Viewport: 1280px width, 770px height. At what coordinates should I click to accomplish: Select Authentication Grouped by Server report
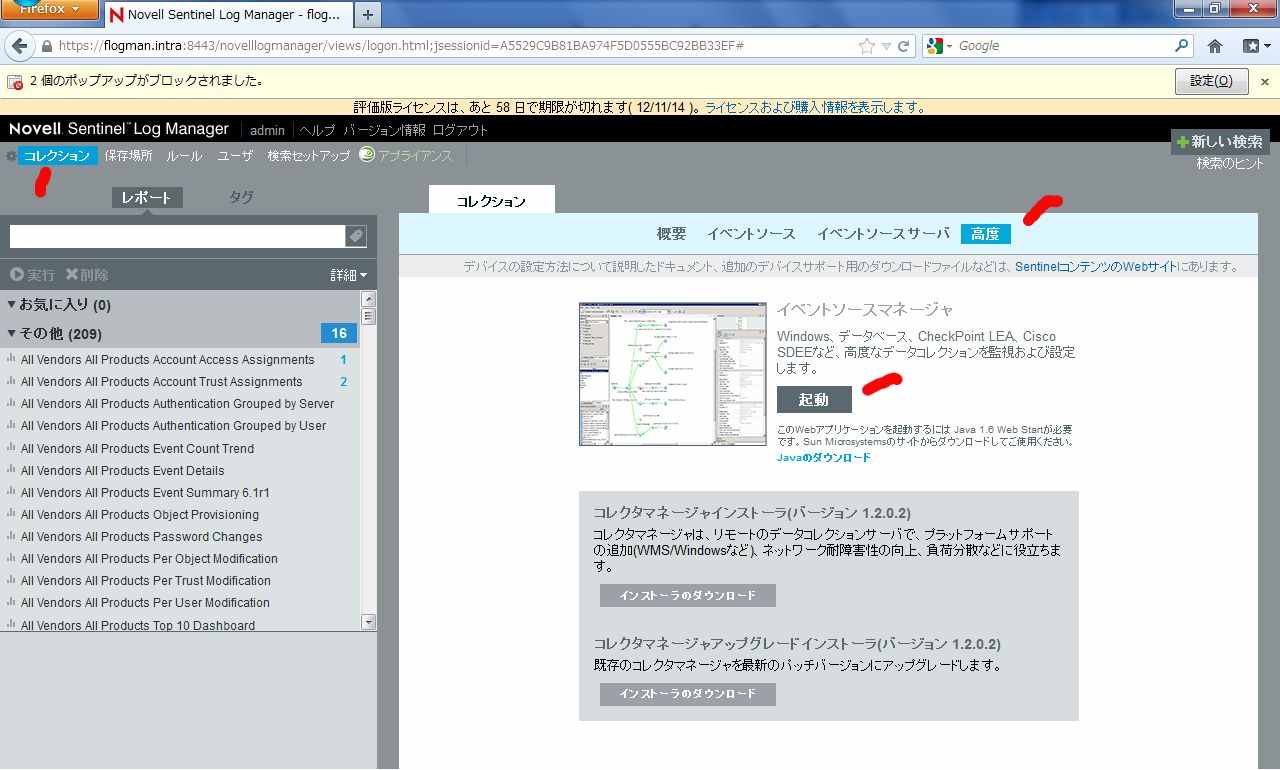(x=177, y=404)
